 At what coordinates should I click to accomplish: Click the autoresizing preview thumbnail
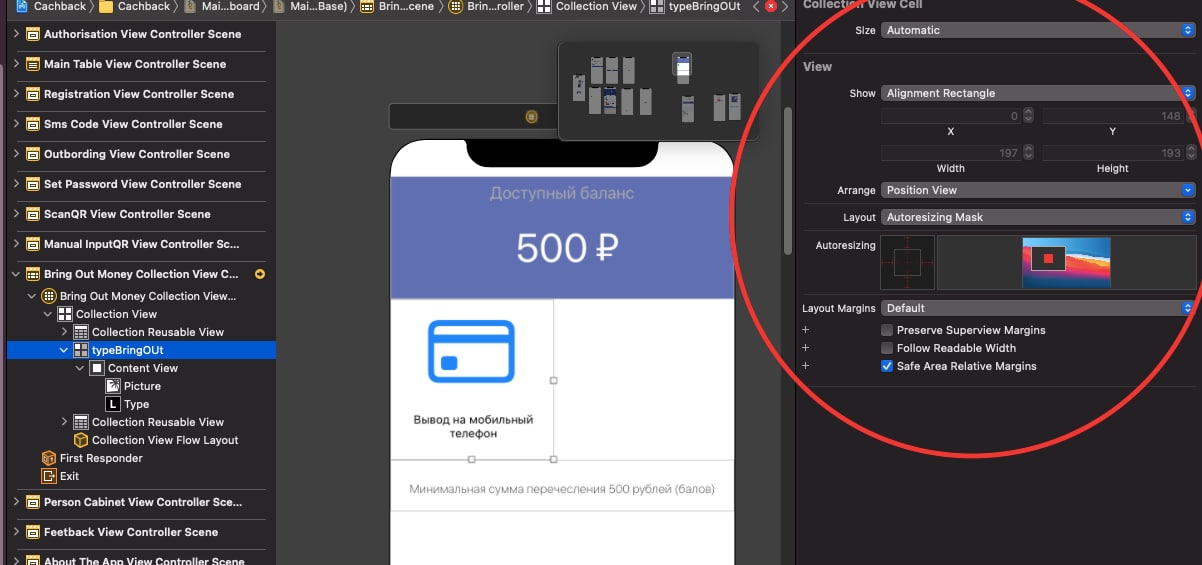pos(1066,262)
